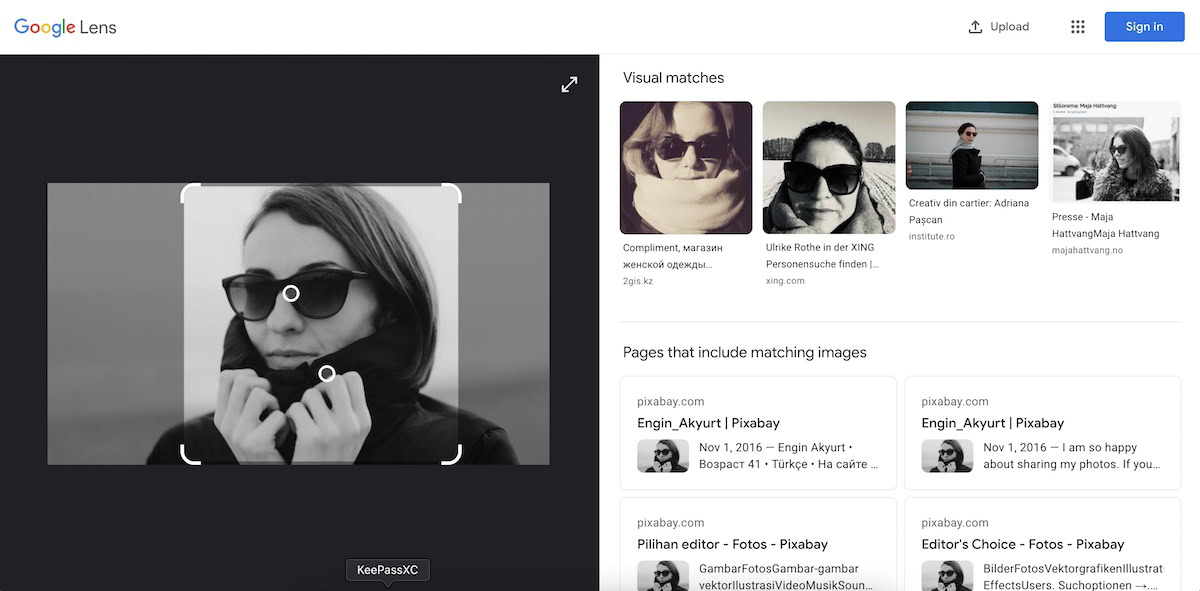This screenshot has height=591, width=1200.
Task: Grab the top-left crop corner handle
Action: pyautogui.click(x=190, y=192)
